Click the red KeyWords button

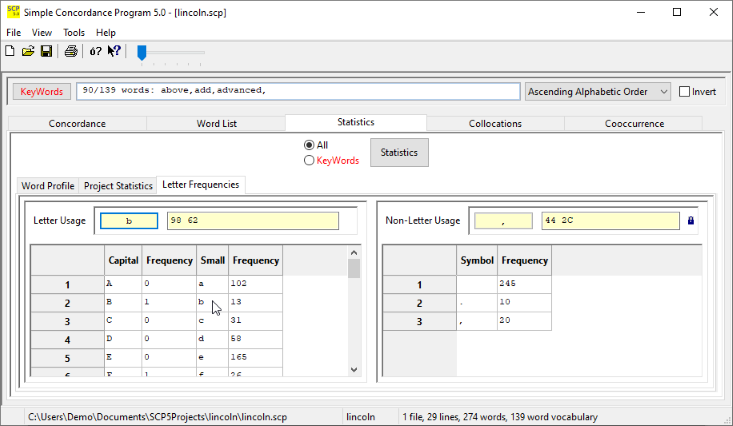tap(42, 92)
